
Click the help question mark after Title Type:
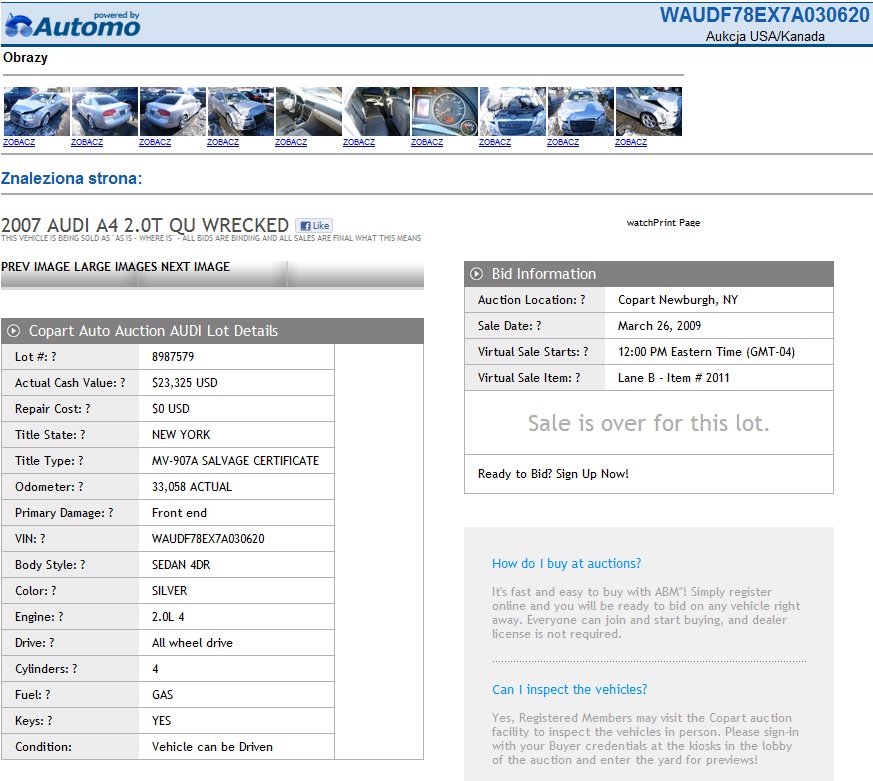pos(80,461)
